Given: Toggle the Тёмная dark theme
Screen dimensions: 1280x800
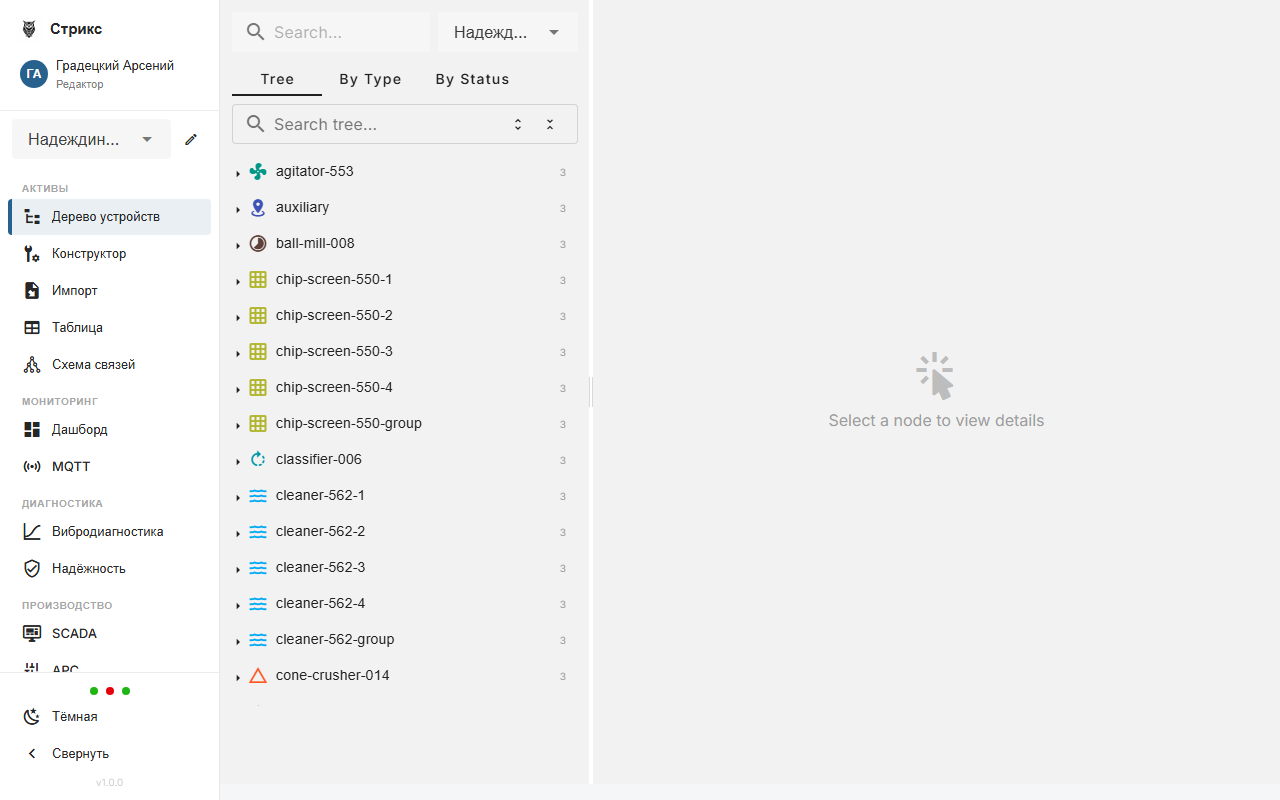Looking at the screenshot, I should [74, 717].
